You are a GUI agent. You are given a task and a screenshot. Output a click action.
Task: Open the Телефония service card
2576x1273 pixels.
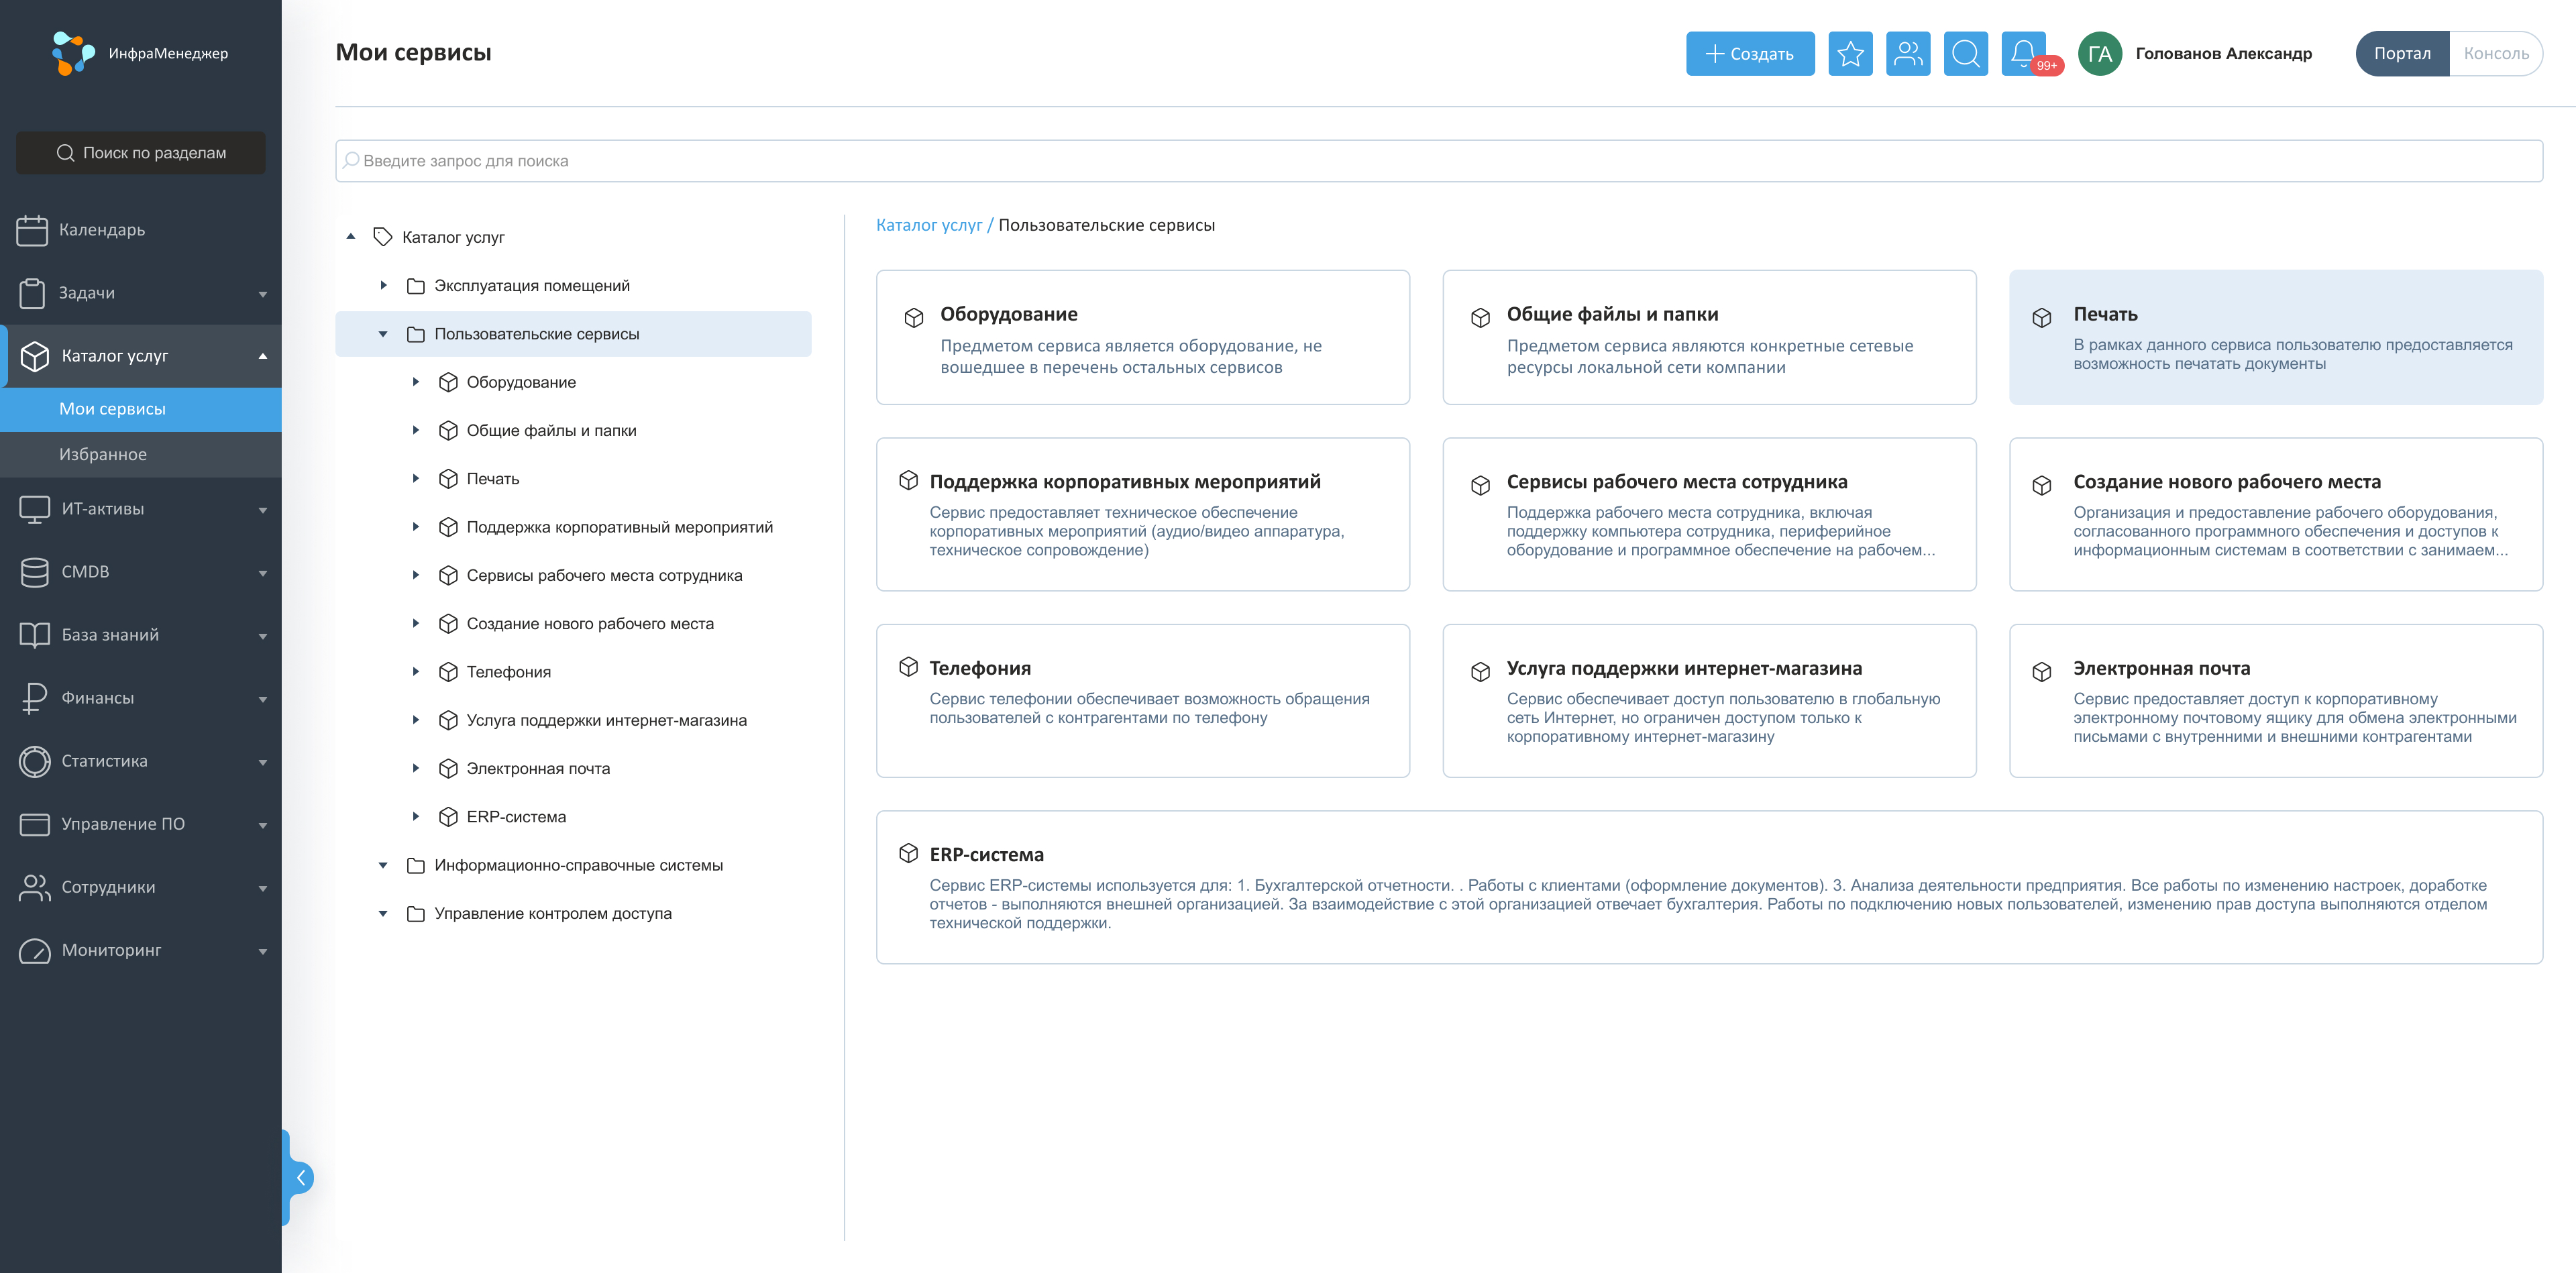point(1142,700)
